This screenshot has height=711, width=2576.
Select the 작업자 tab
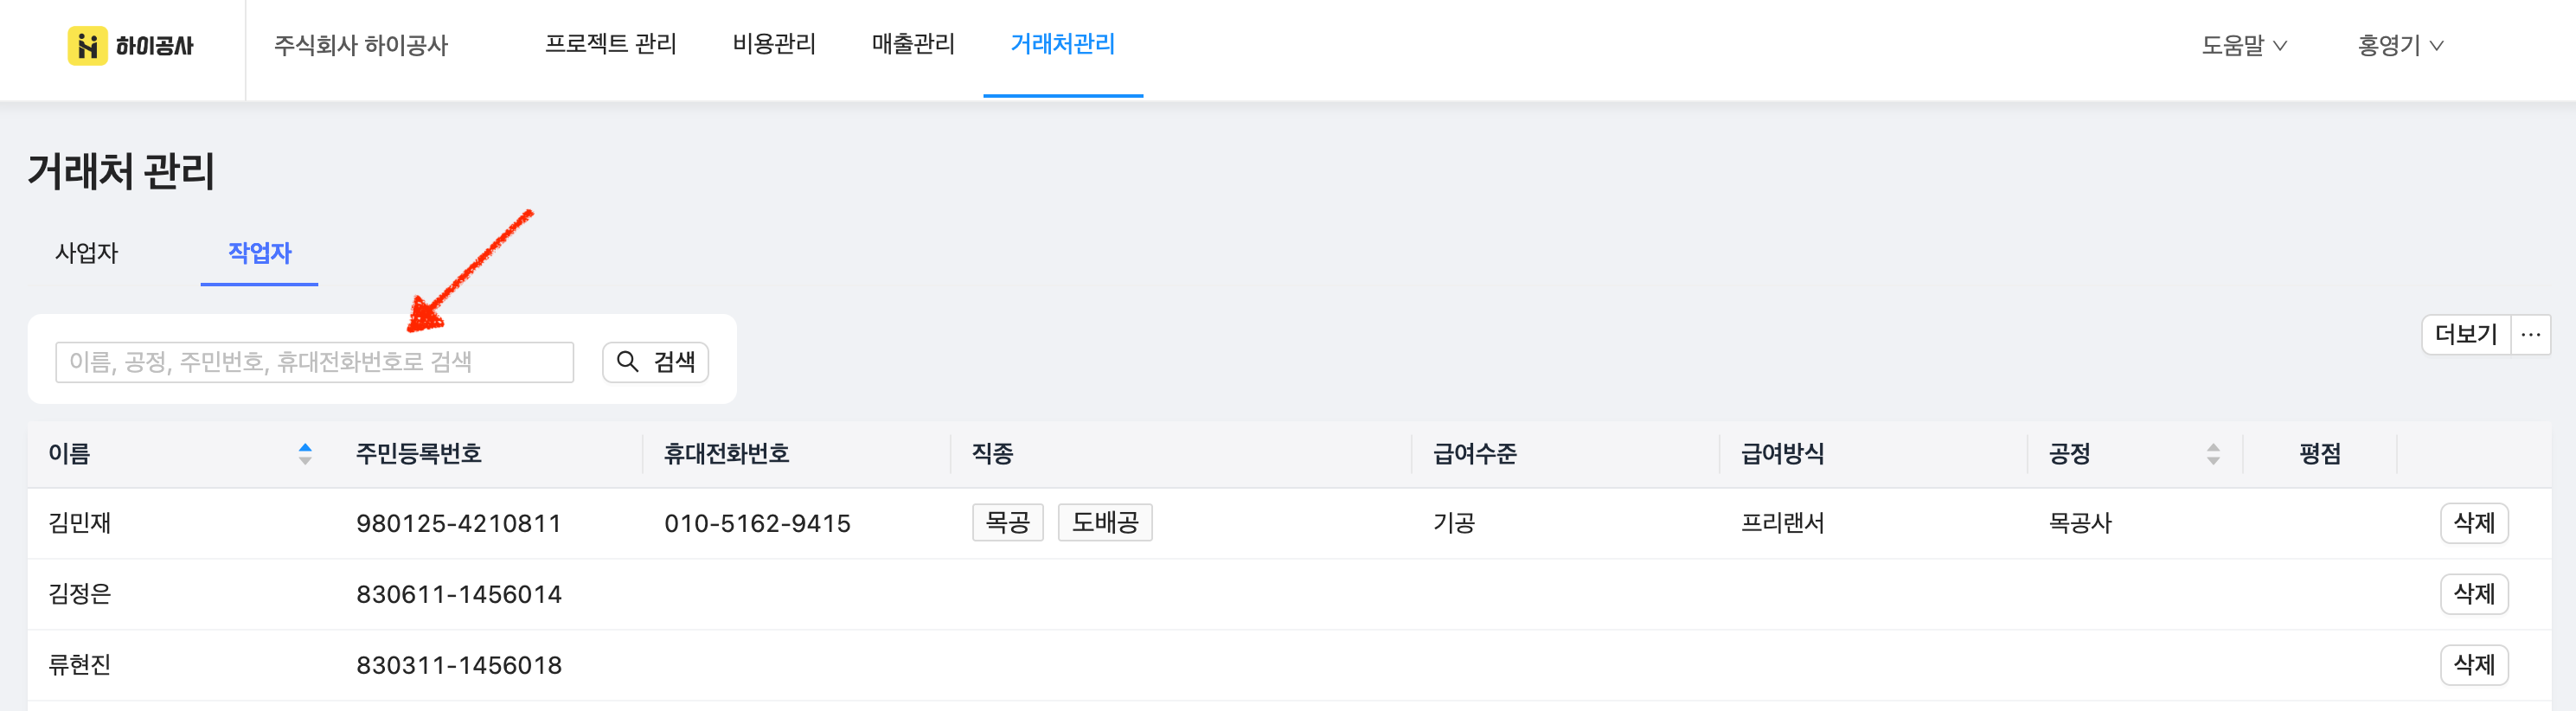point(259,253)
